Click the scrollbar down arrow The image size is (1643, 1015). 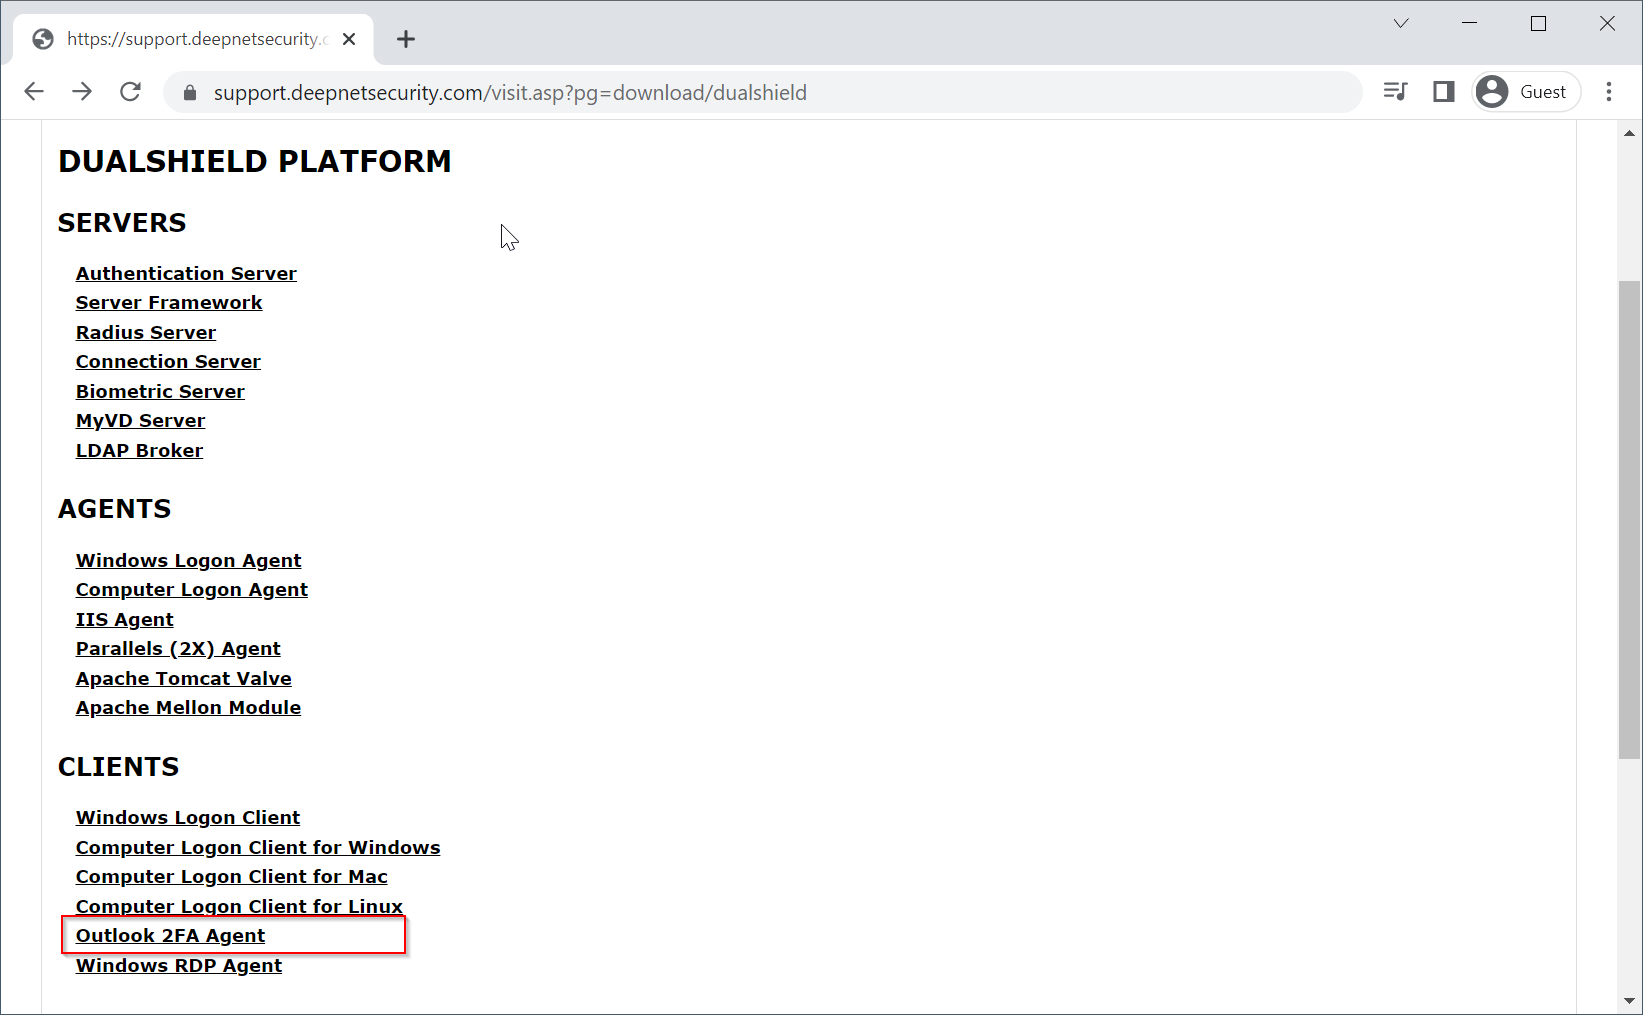coord(1629,1000)
